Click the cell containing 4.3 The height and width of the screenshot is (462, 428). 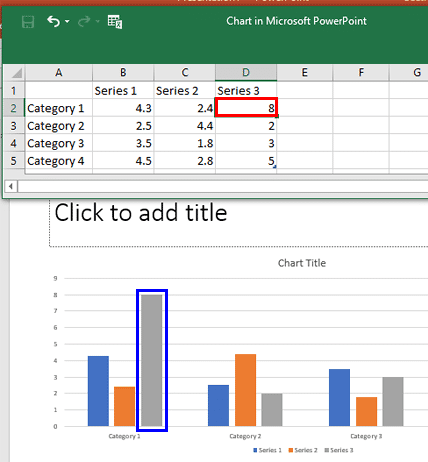(123, 108)
